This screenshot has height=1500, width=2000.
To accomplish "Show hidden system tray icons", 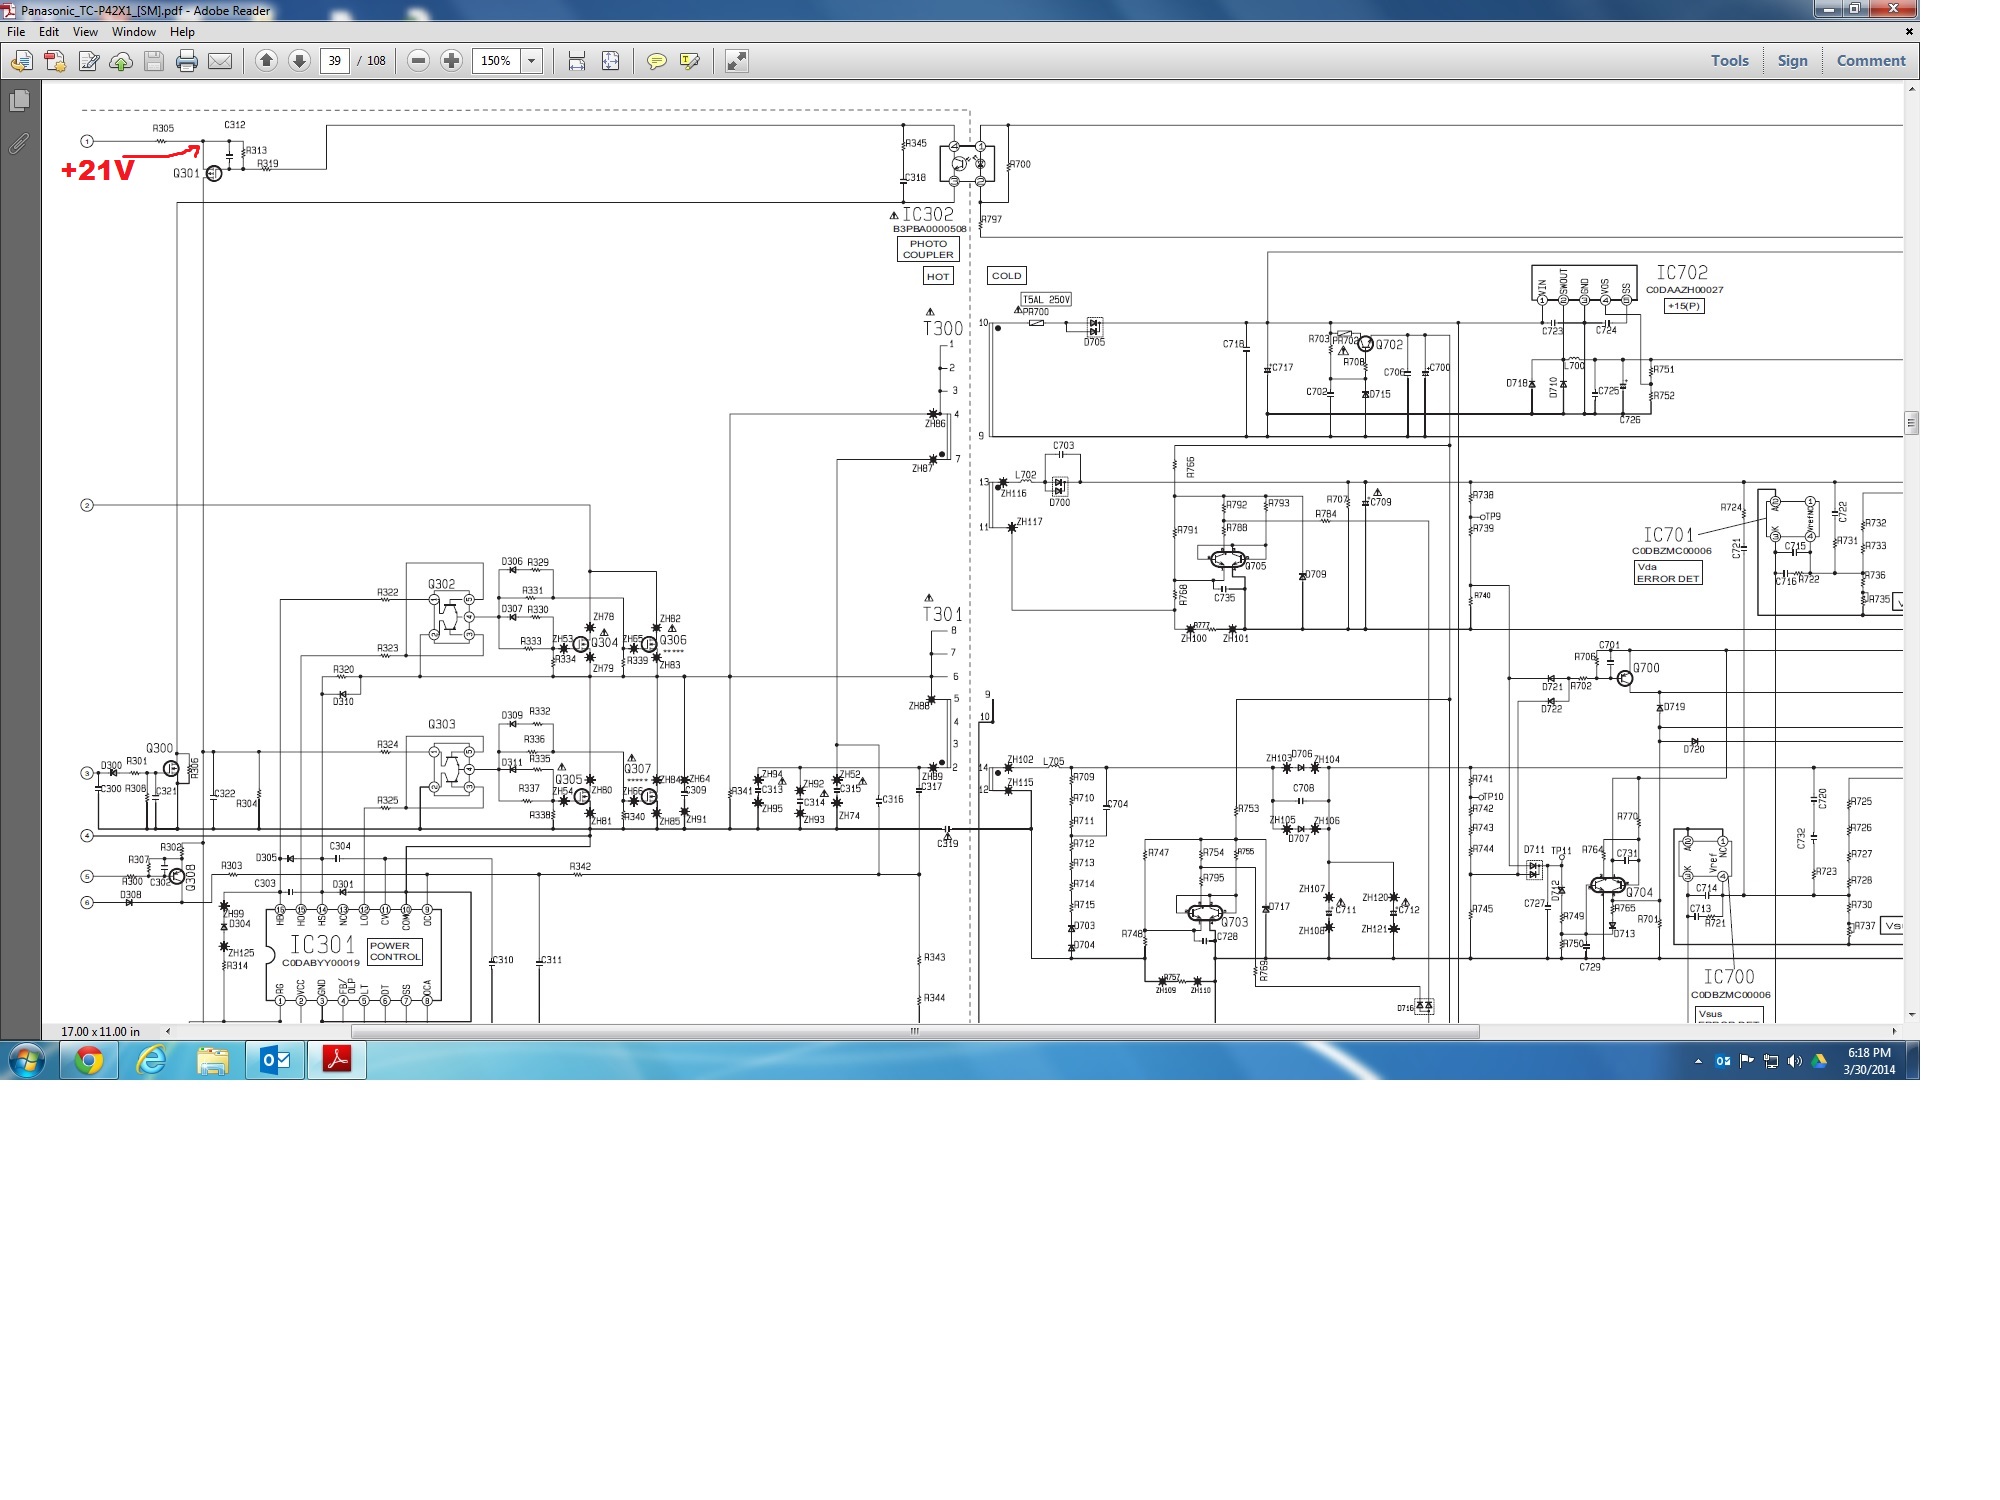I will [x=1698, y=1061].
